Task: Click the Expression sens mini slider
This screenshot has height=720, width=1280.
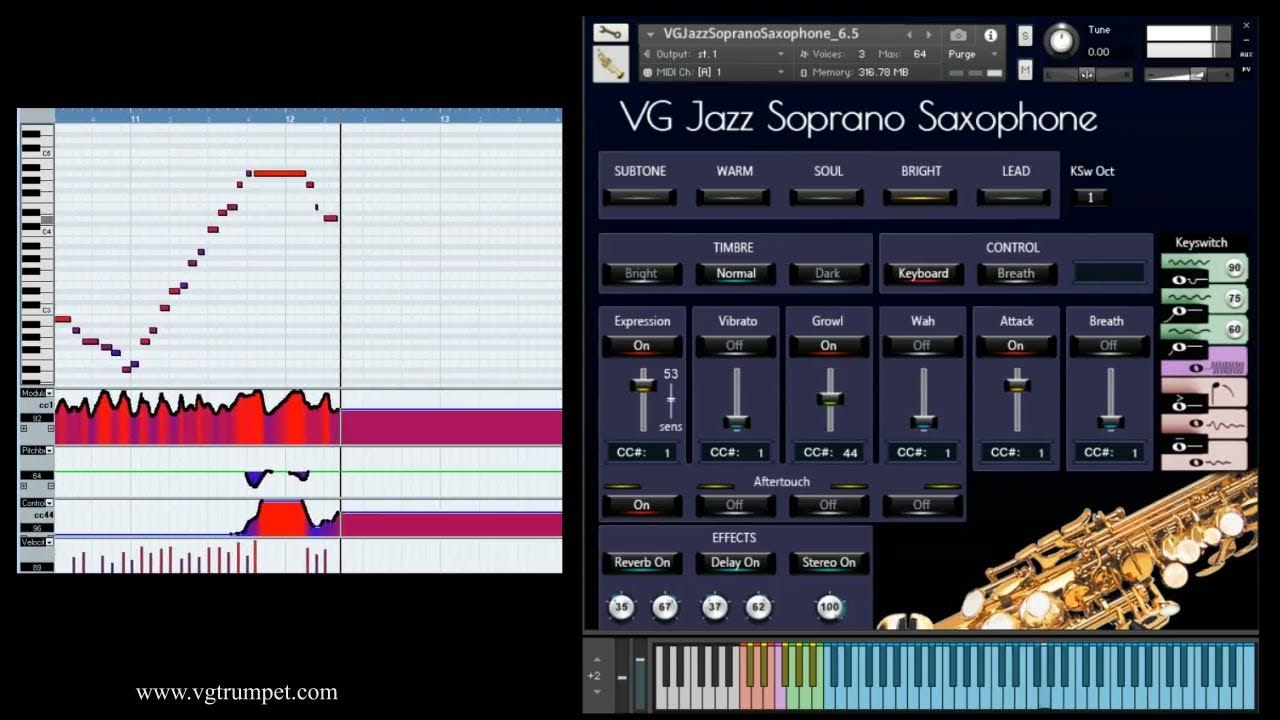Action: (671, 401)
